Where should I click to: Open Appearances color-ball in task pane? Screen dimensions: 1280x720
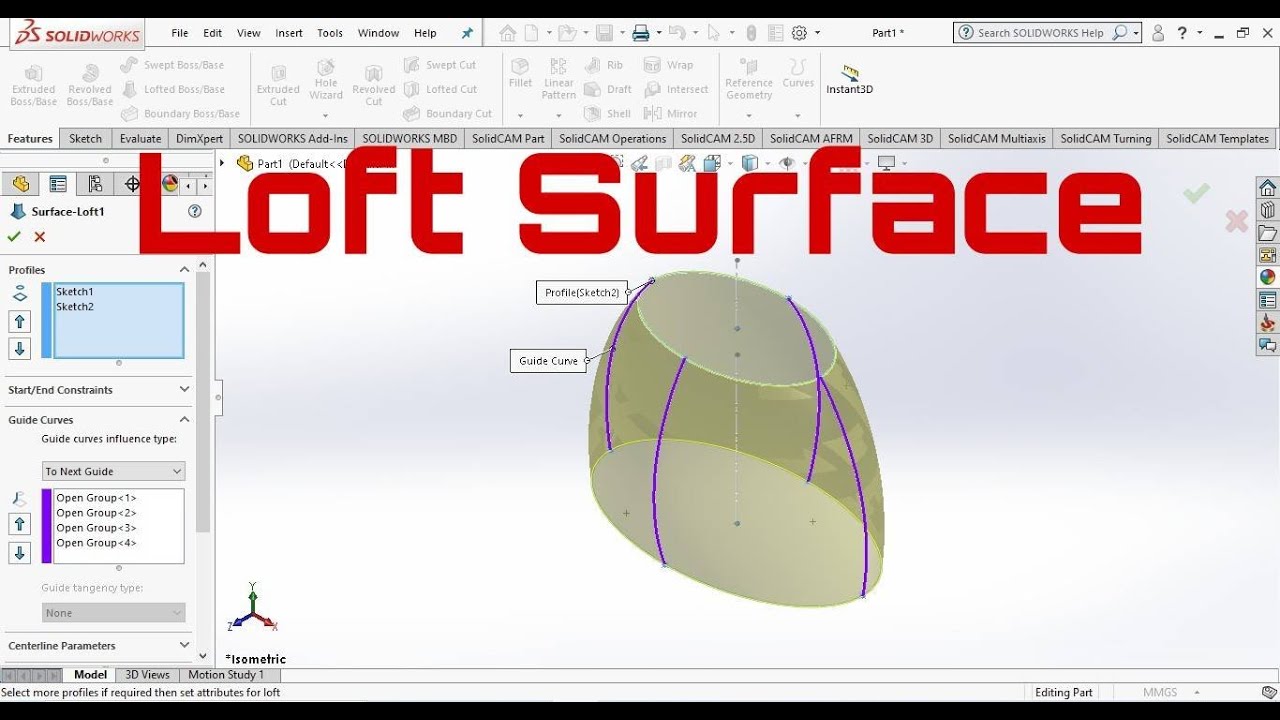click(1267, 277)
